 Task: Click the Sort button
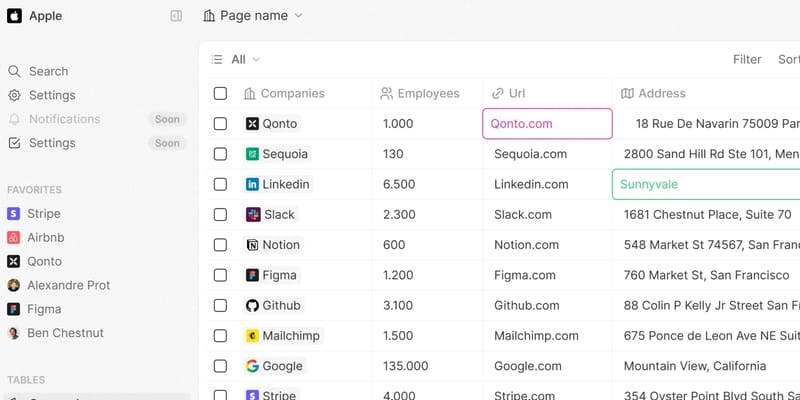(789, 60)
